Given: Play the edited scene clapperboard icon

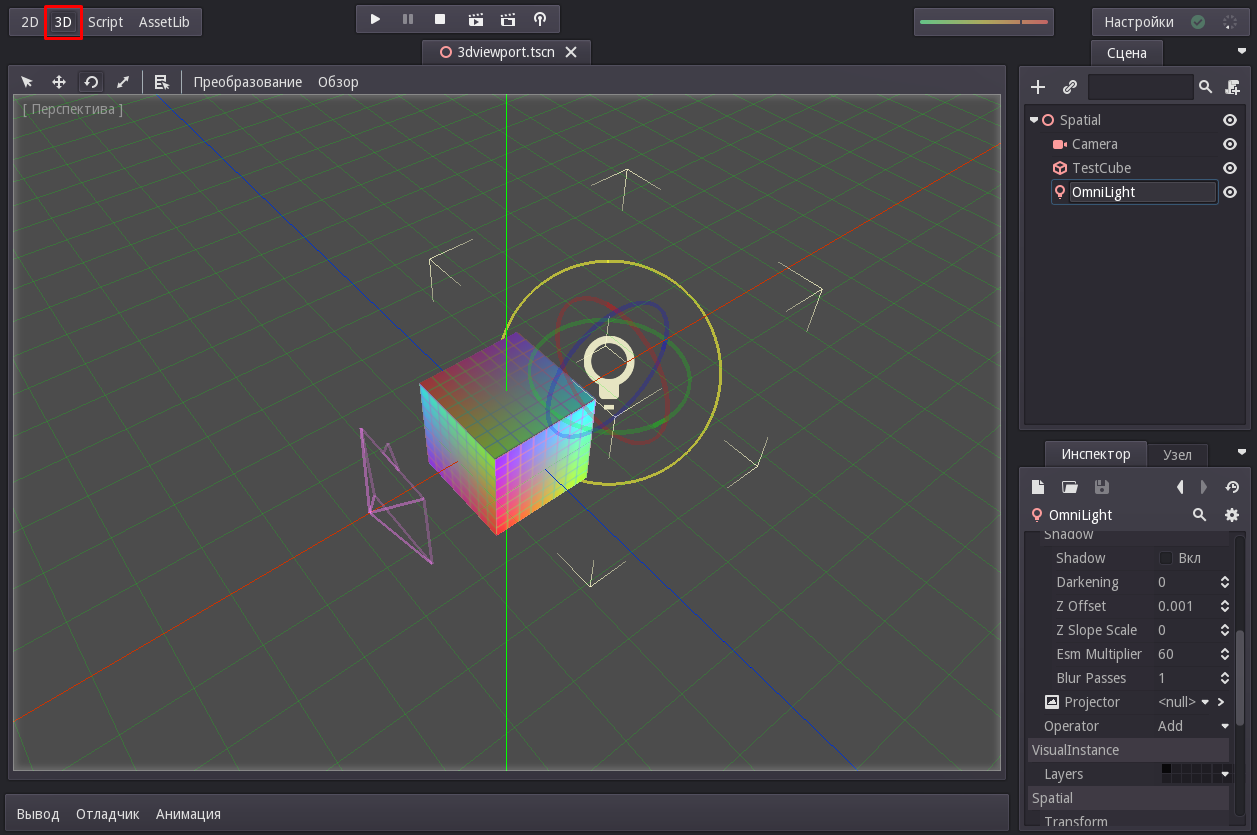Looking at the screenshot, I should (475, 19).
